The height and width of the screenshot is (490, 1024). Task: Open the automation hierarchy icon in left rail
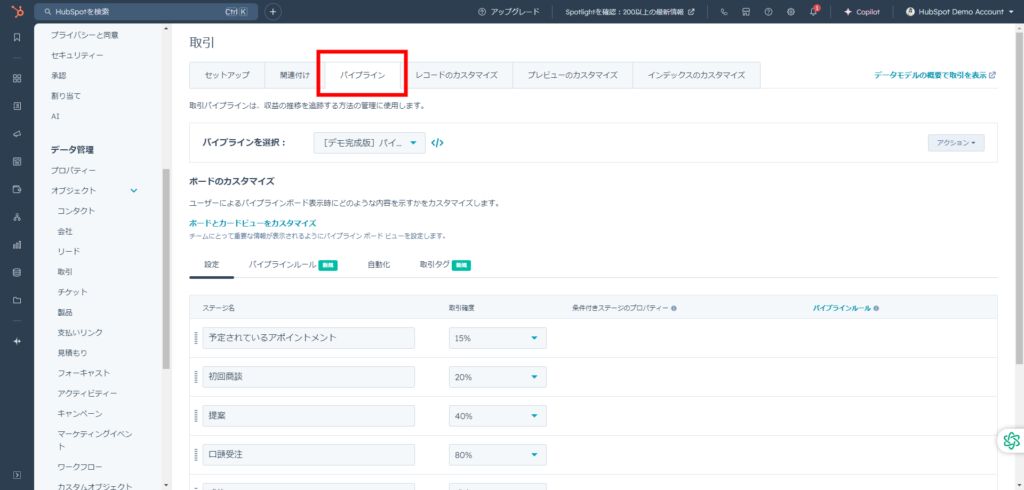point(17,217)
